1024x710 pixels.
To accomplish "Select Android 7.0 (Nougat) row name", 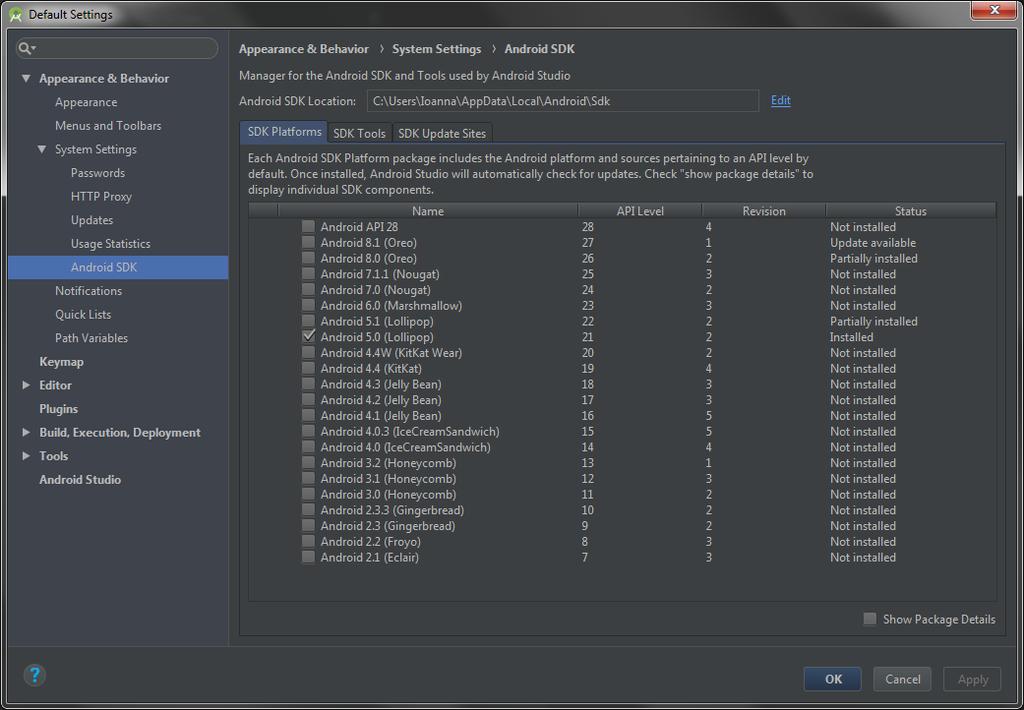I will pos(376,289).
